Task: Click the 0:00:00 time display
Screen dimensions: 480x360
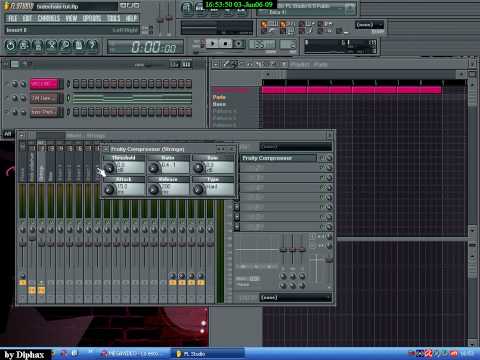Action: 146,47
